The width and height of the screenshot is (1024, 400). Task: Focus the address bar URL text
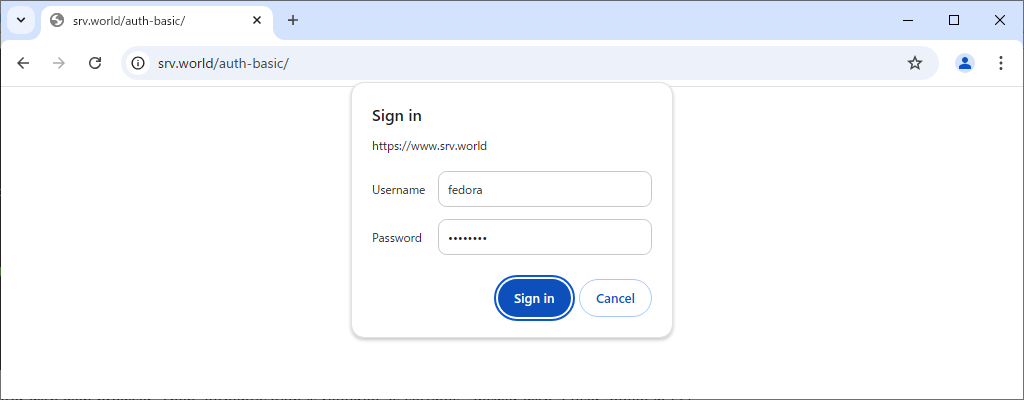[223, 63]
